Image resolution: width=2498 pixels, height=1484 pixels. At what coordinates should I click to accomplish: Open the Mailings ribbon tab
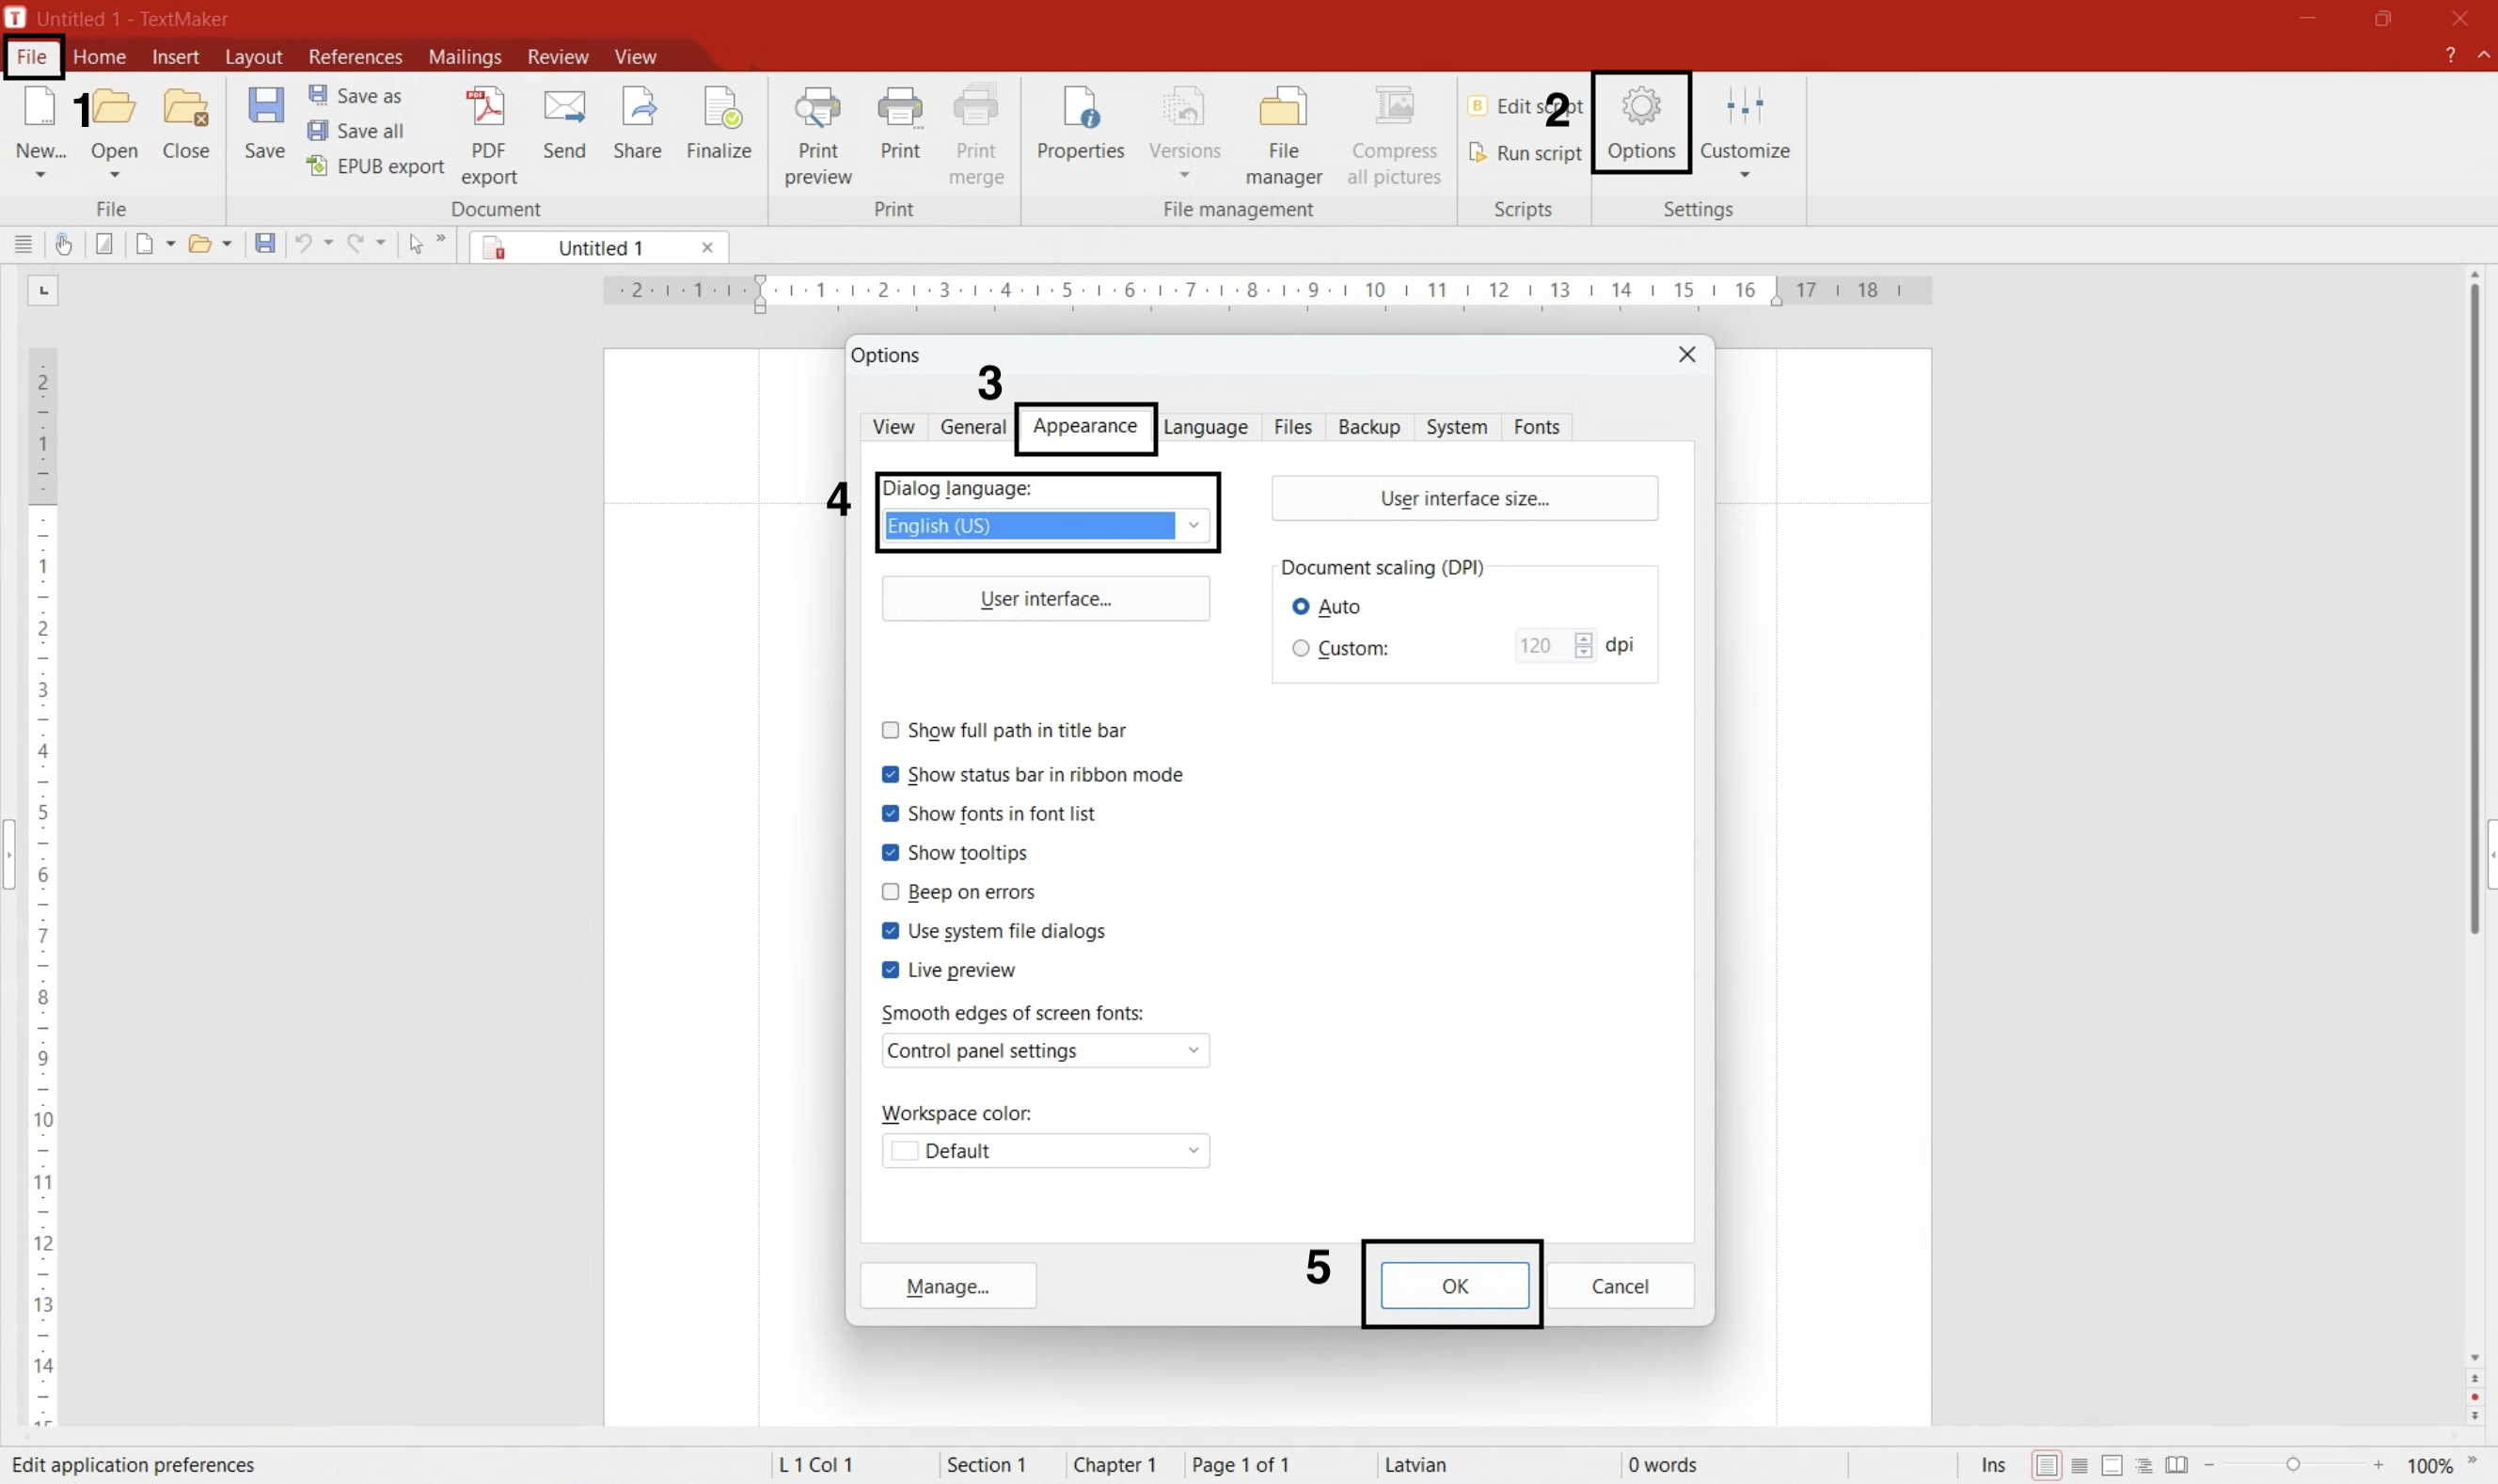click(464, 57)
